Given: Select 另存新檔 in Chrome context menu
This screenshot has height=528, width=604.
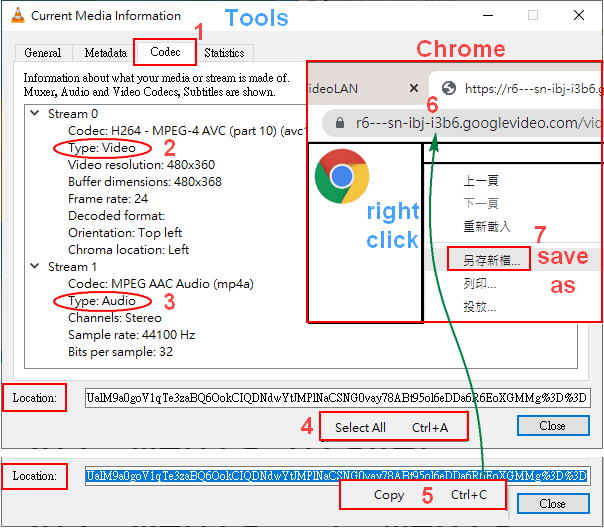Looking at the screenshot, I should pyautogui.click(x=491, y=259).
